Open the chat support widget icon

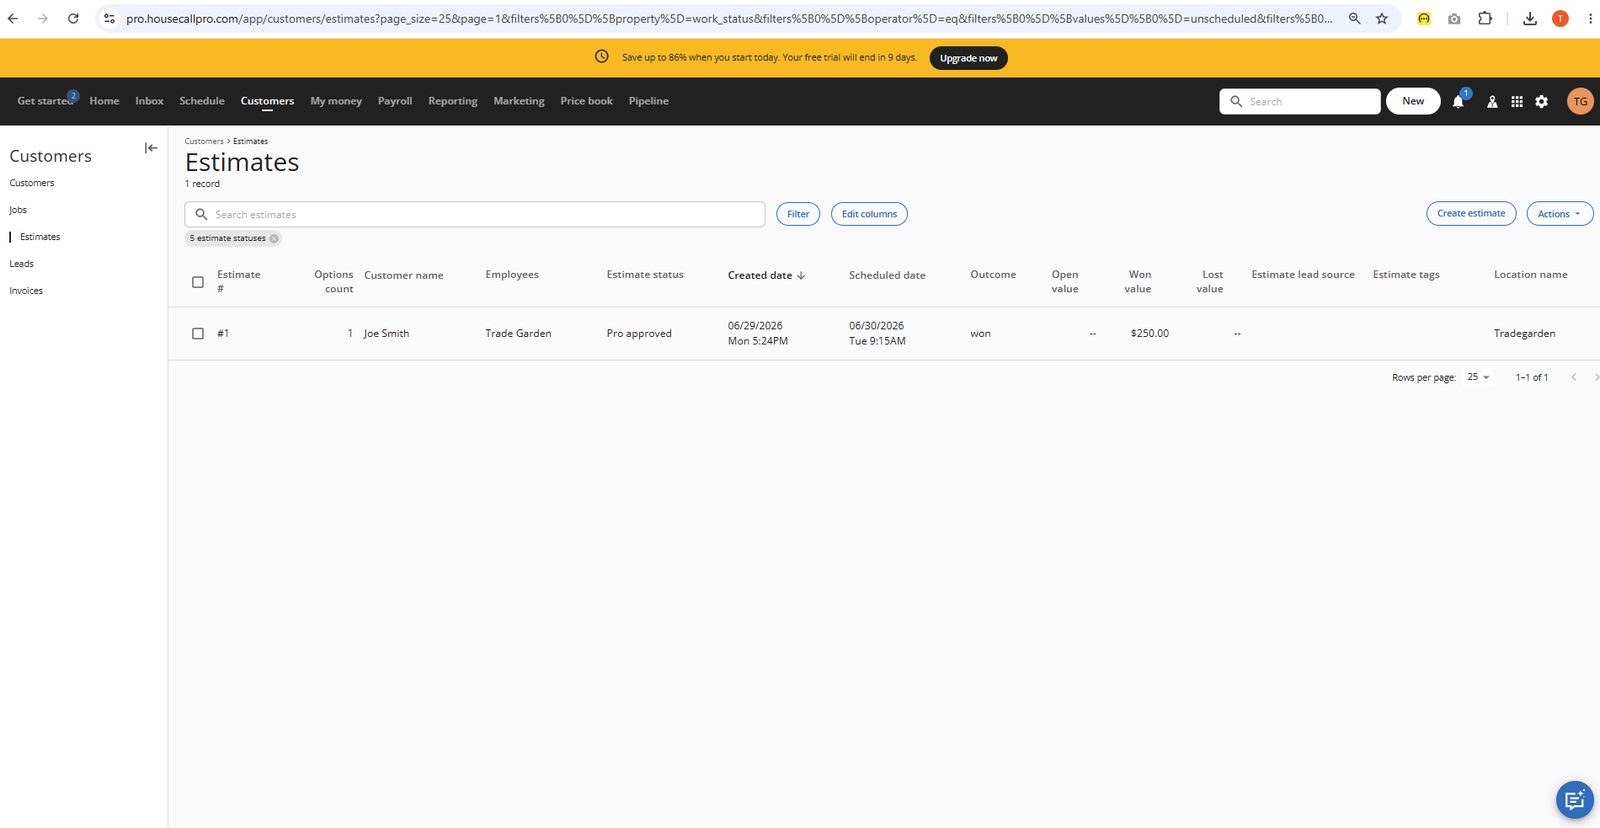coord(1574,799)
